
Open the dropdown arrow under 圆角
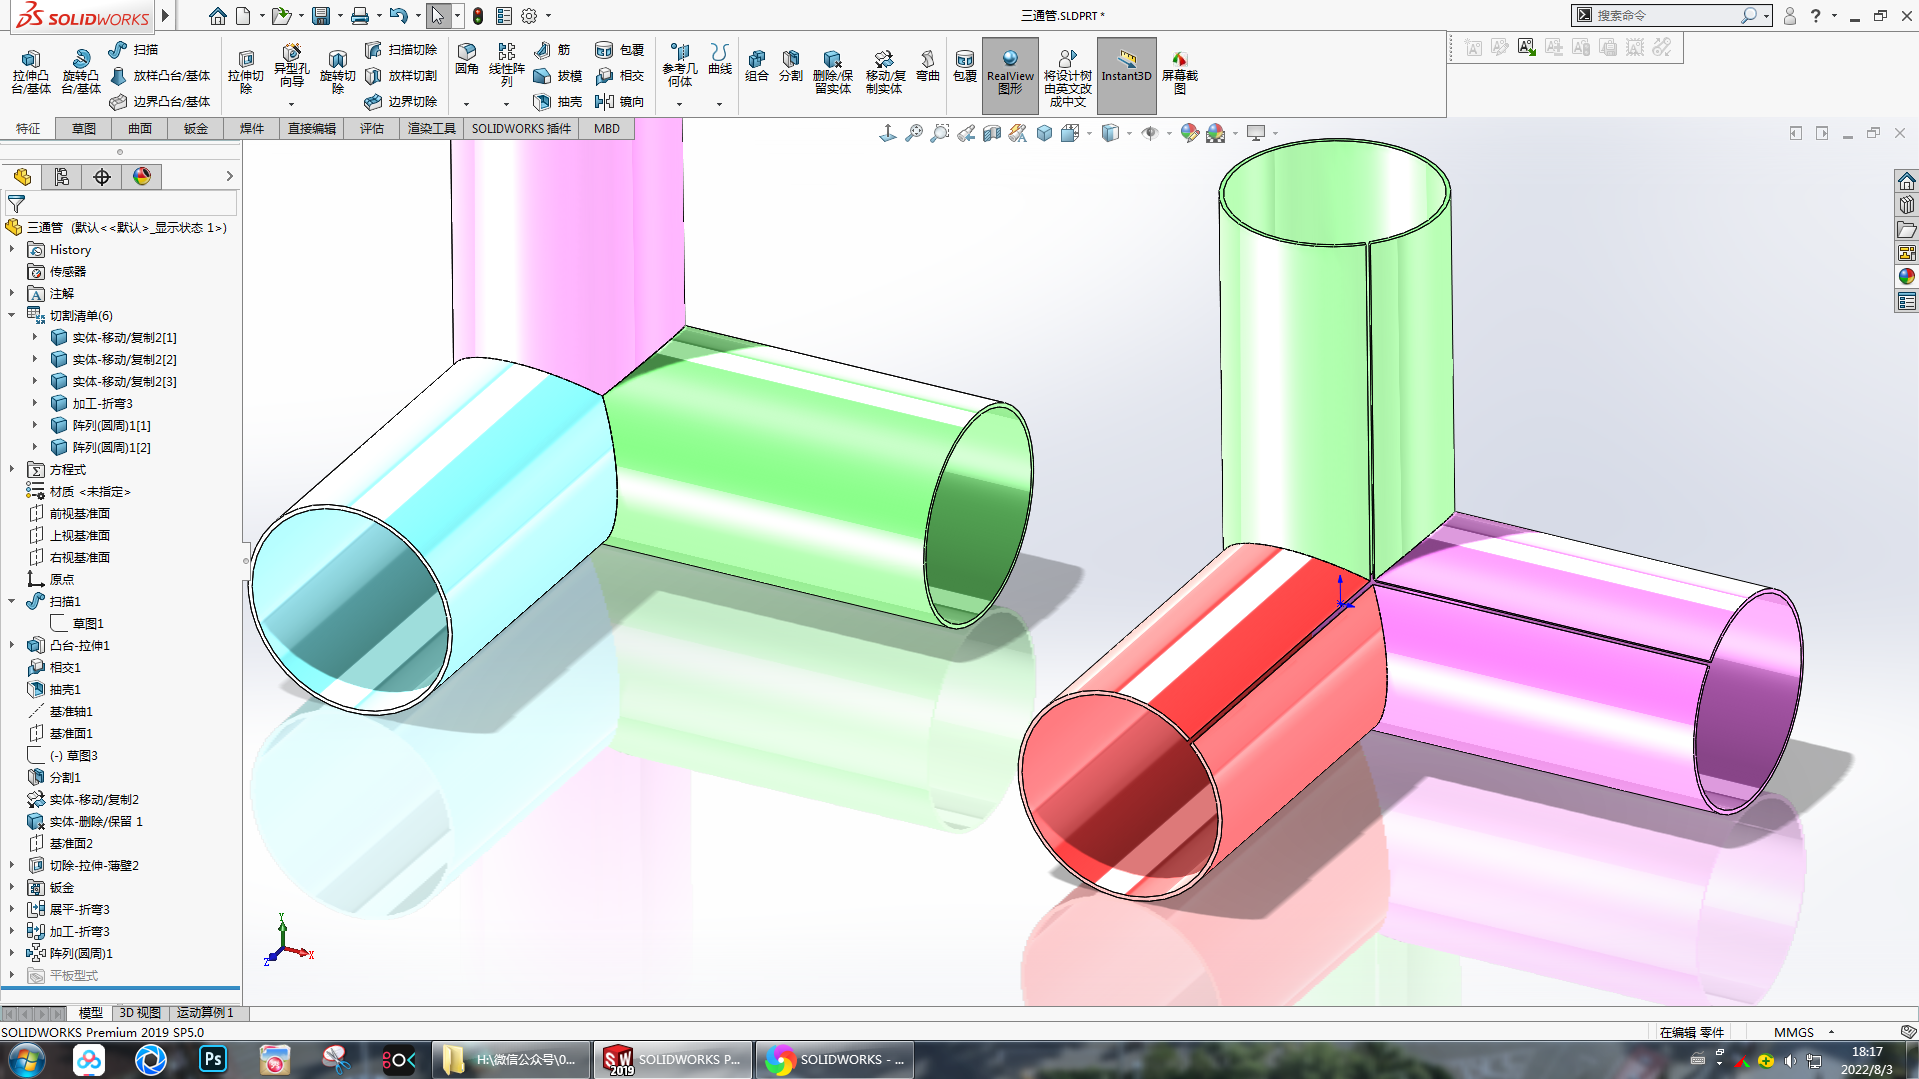click(x=466, y=104)
